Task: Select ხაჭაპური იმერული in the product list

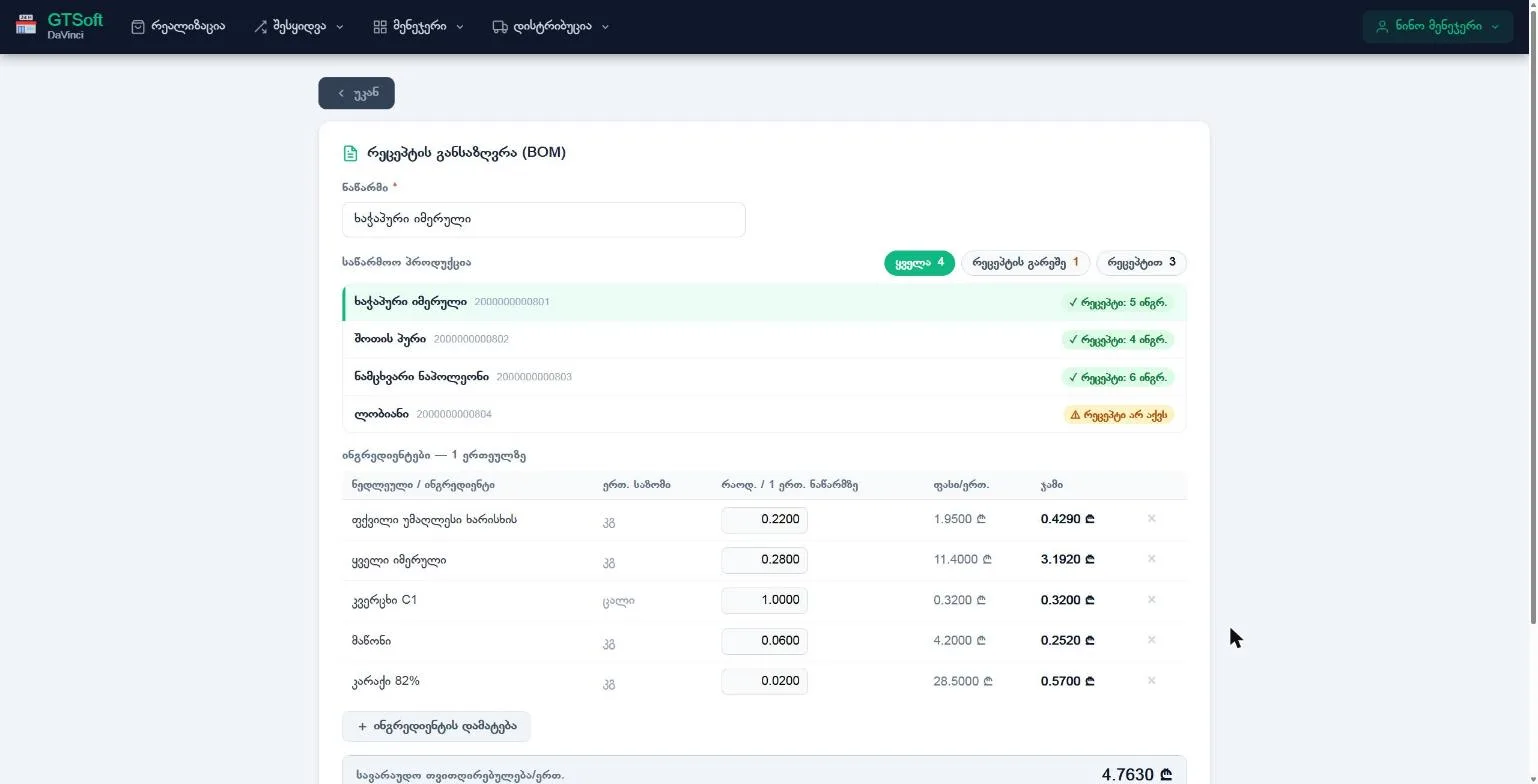Action: coord(764,302)
